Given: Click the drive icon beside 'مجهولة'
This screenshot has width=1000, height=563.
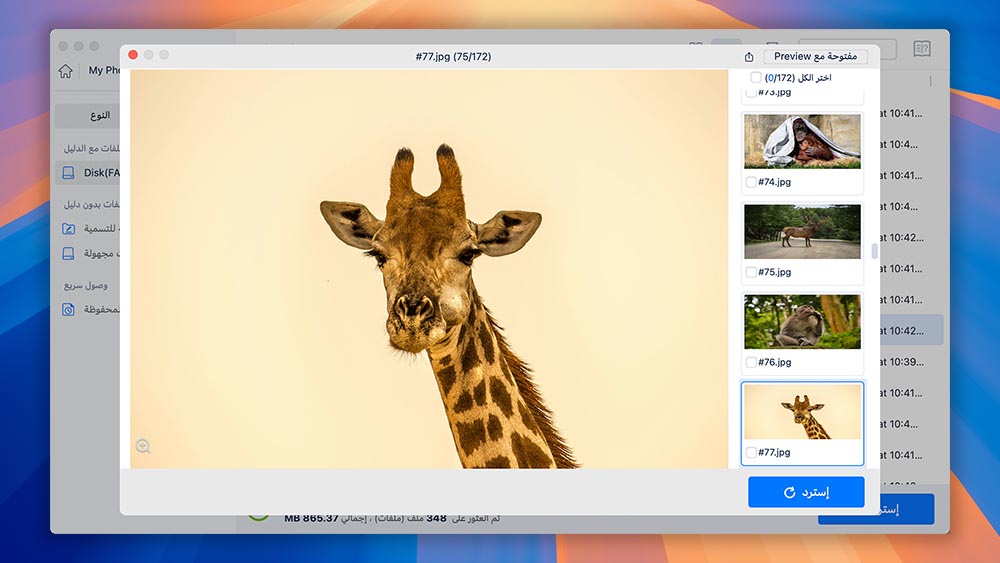Looking at the screenshot, I should pyautogui.click(x=68, y=253).
